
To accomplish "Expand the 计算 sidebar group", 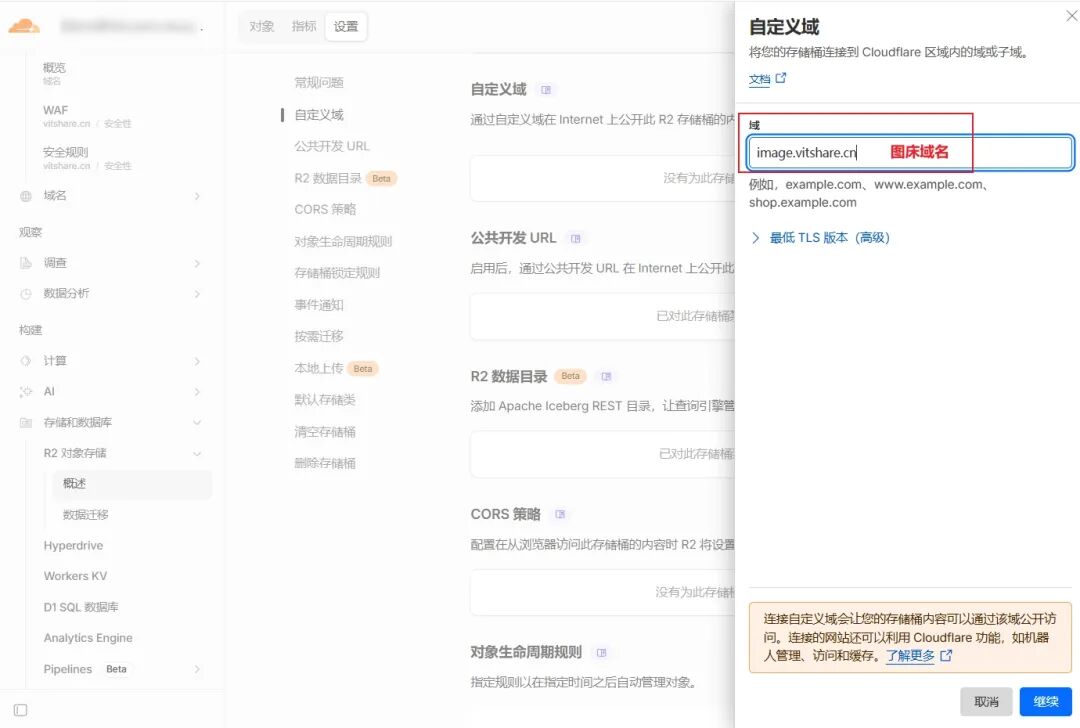I will point(197,361).
